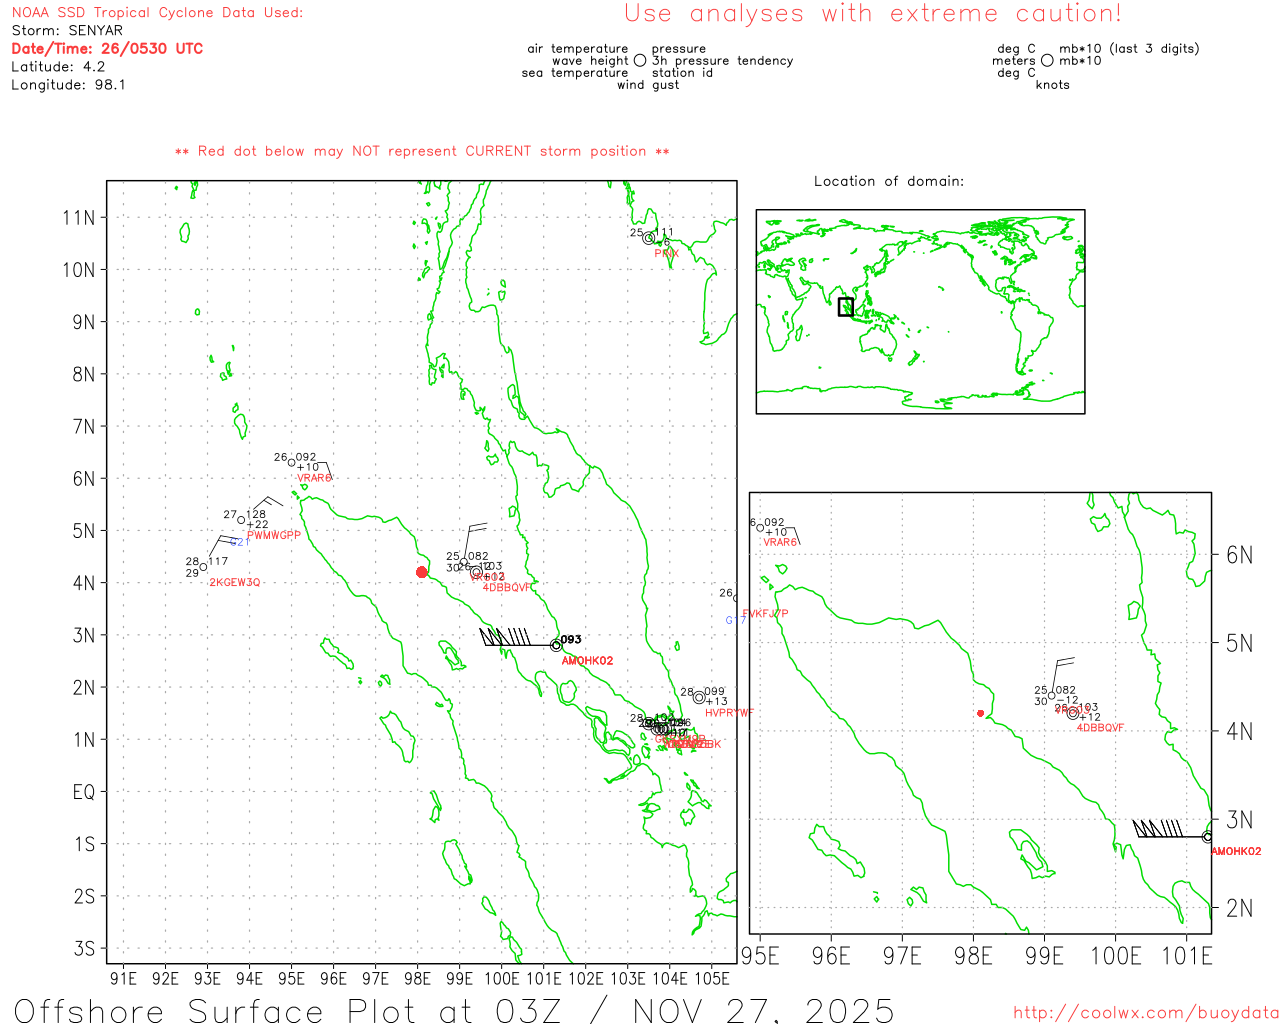This screenshot has height=1024, width=1280.
Task: Click the red storm dot in zoomed inset map
Action: coord(980,713)
